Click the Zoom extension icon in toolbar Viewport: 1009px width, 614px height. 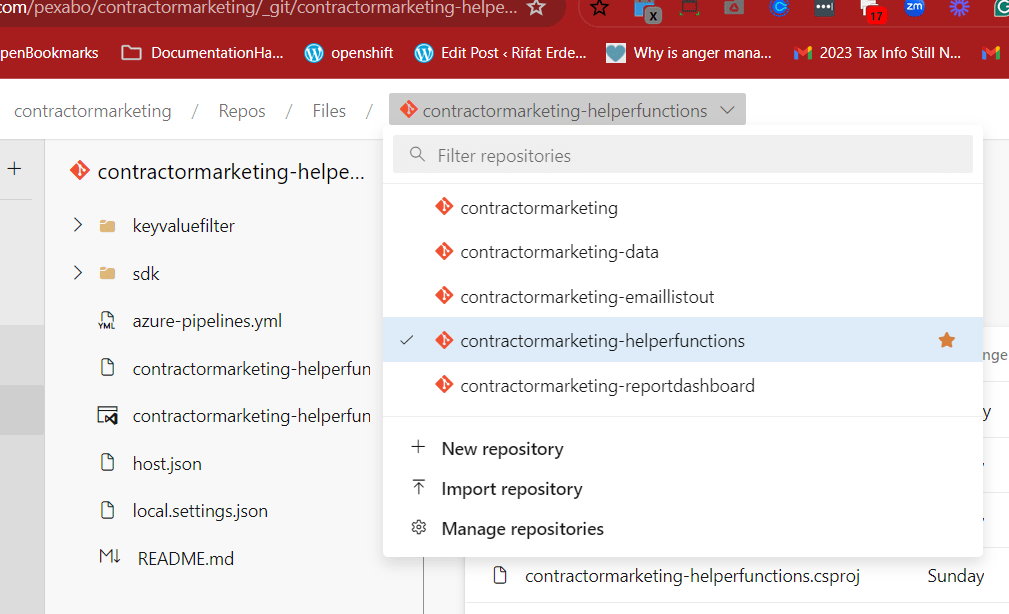pyautogui.click(x=914, y=8)
